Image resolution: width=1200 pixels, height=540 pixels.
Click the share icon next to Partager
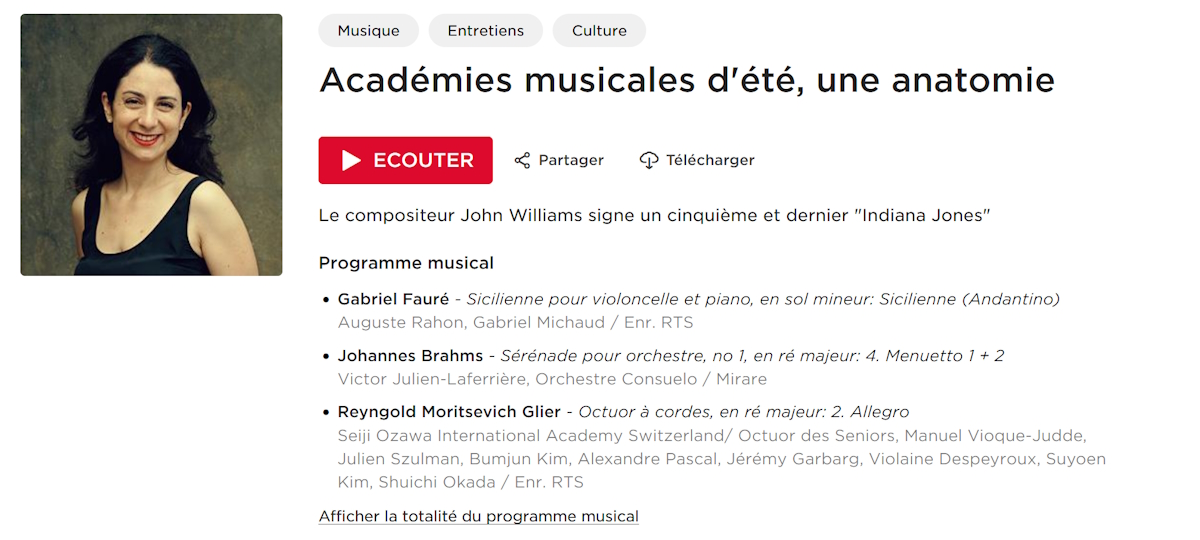[522, 160]
